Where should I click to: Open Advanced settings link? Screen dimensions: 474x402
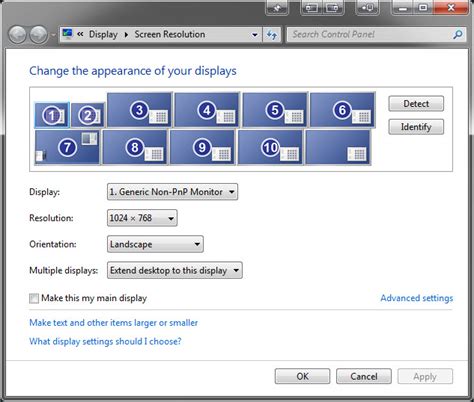[417, 298]
